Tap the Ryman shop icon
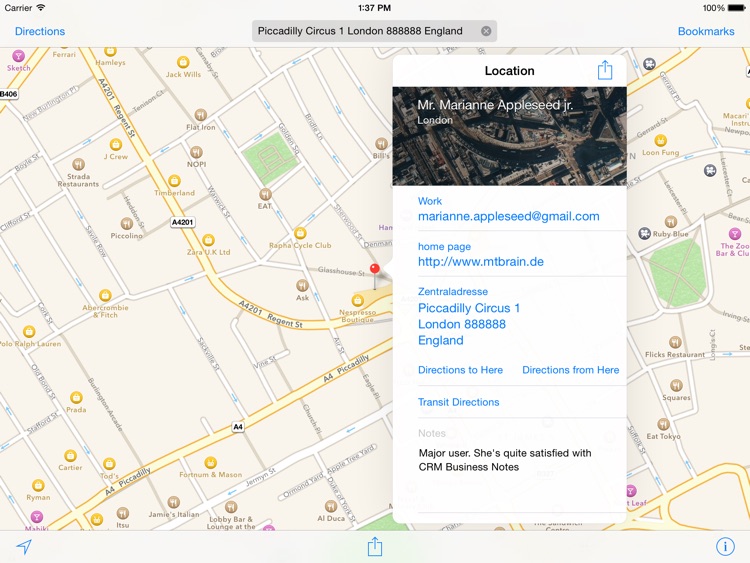Viewport: 750px width, 563px height. (38, 485)
